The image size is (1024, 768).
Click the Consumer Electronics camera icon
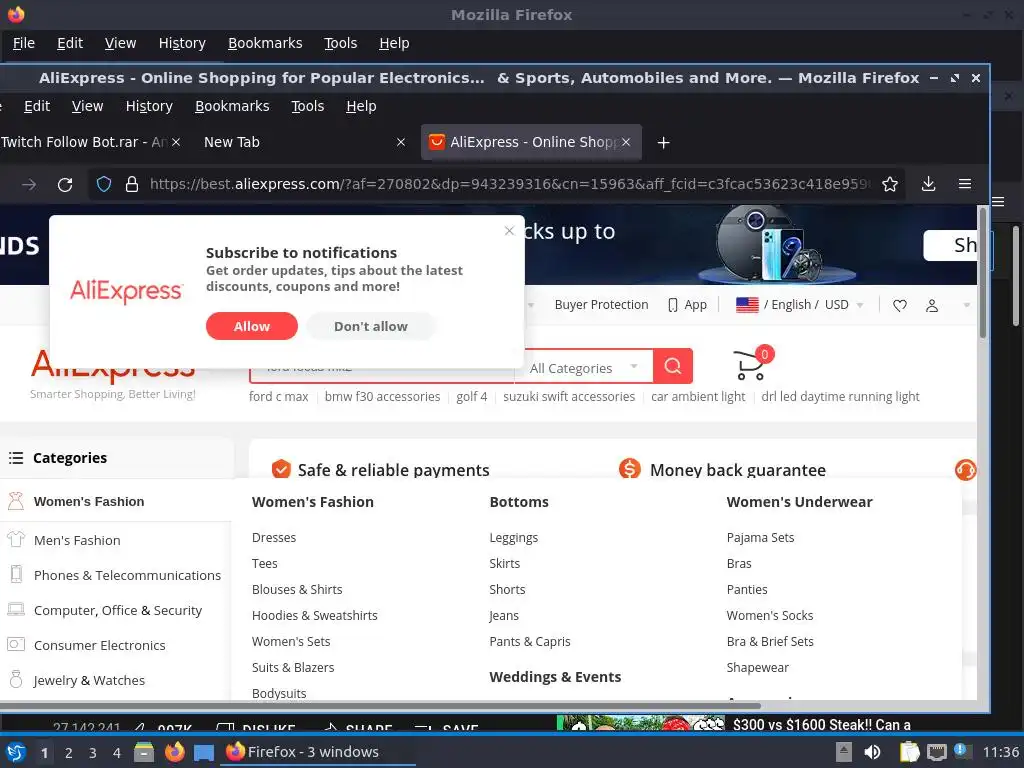coord(16,645)
